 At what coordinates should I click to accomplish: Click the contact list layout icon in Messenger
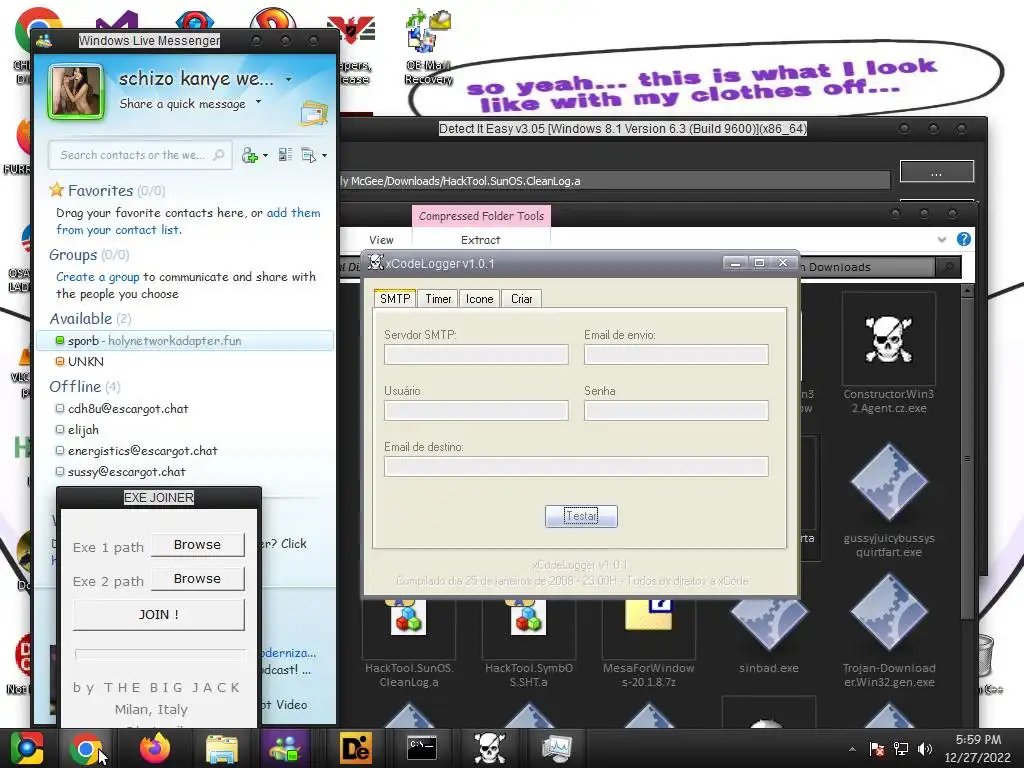[x=285, y=155]
